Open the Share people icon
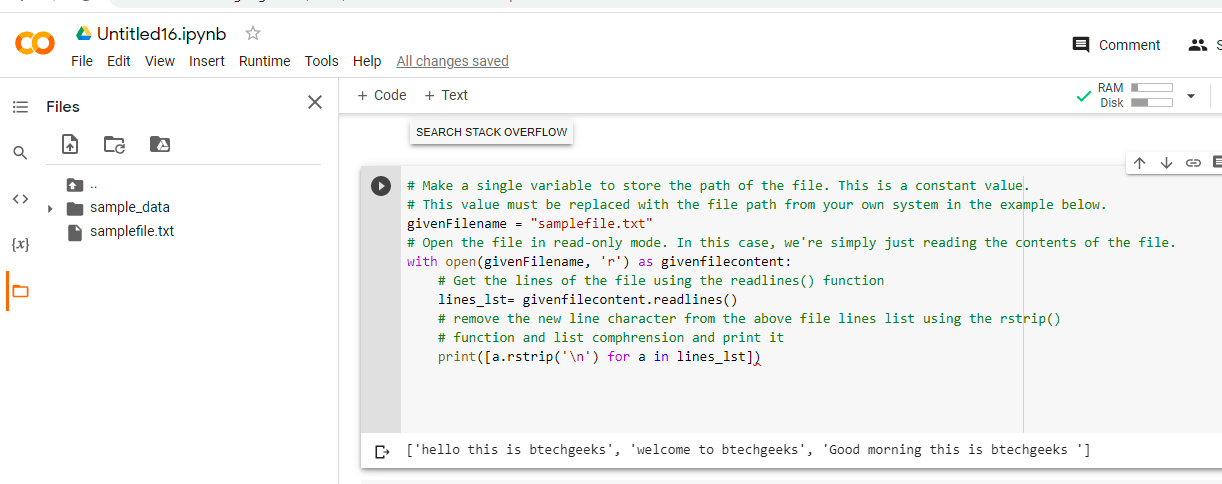 point(1198,45)
